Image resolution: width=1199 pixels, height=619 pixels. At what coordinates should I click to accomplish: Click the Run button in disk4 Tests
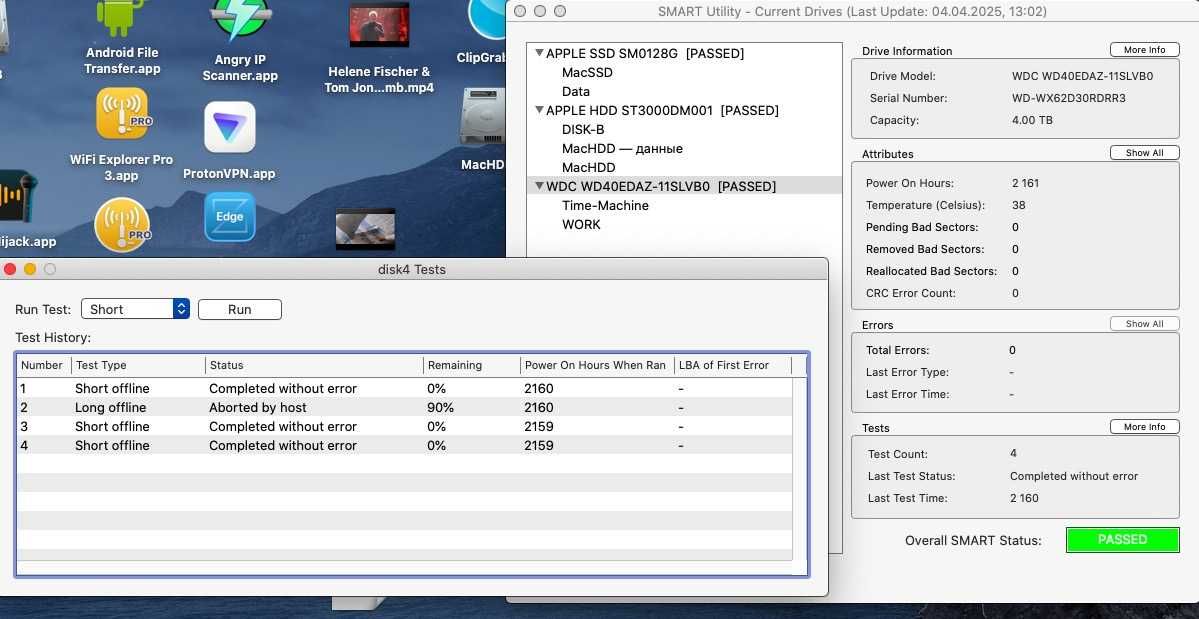[x=239, y=309]
